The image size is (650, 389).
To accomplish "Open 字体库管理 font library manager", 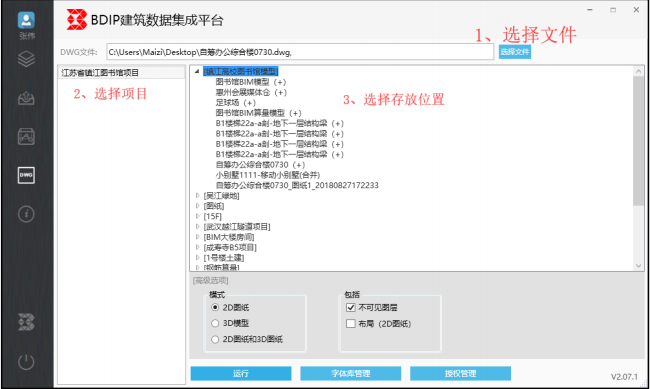I will 350,373.
